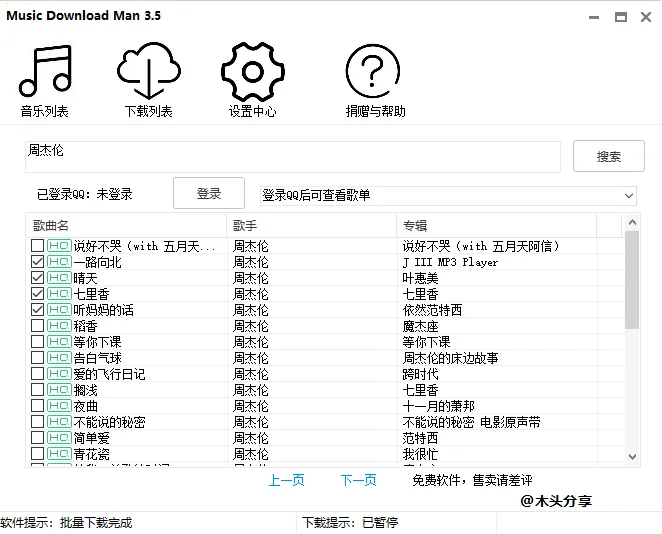
Task: Click the HQ badge next to 简单爱
Action: click(59, 438)
